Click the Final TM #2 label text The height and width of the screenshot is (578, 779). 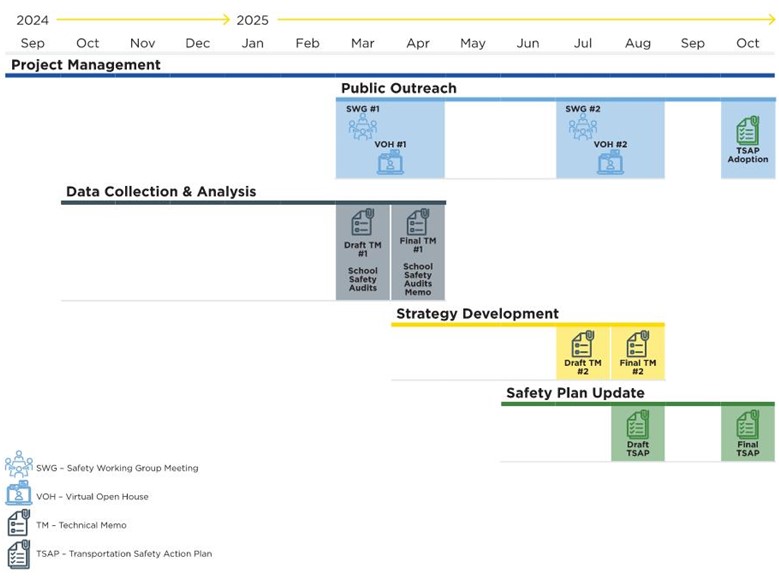[638, 367]
